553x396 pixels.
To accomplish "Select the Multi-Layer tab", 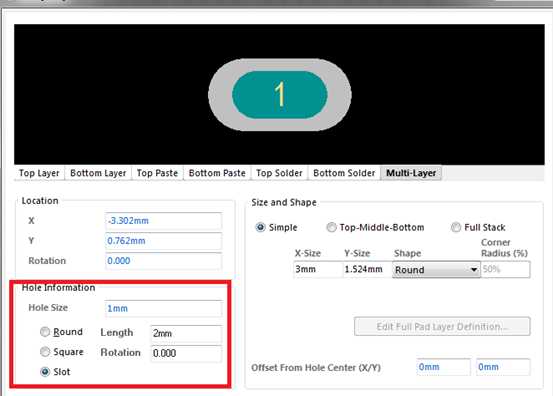I will tap(411, 173).
